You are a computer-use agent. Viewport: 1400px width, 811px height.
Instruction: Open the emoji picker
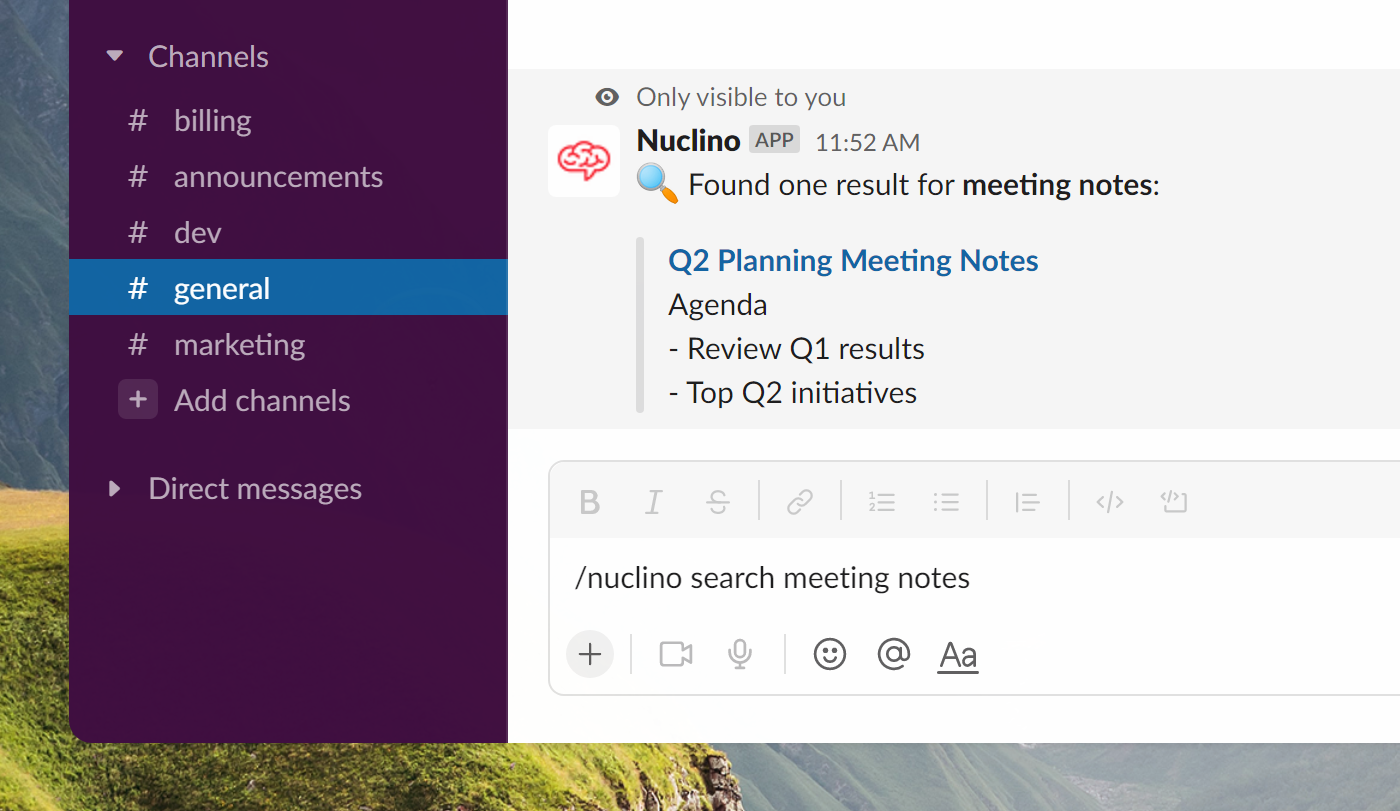pos(830,655)
